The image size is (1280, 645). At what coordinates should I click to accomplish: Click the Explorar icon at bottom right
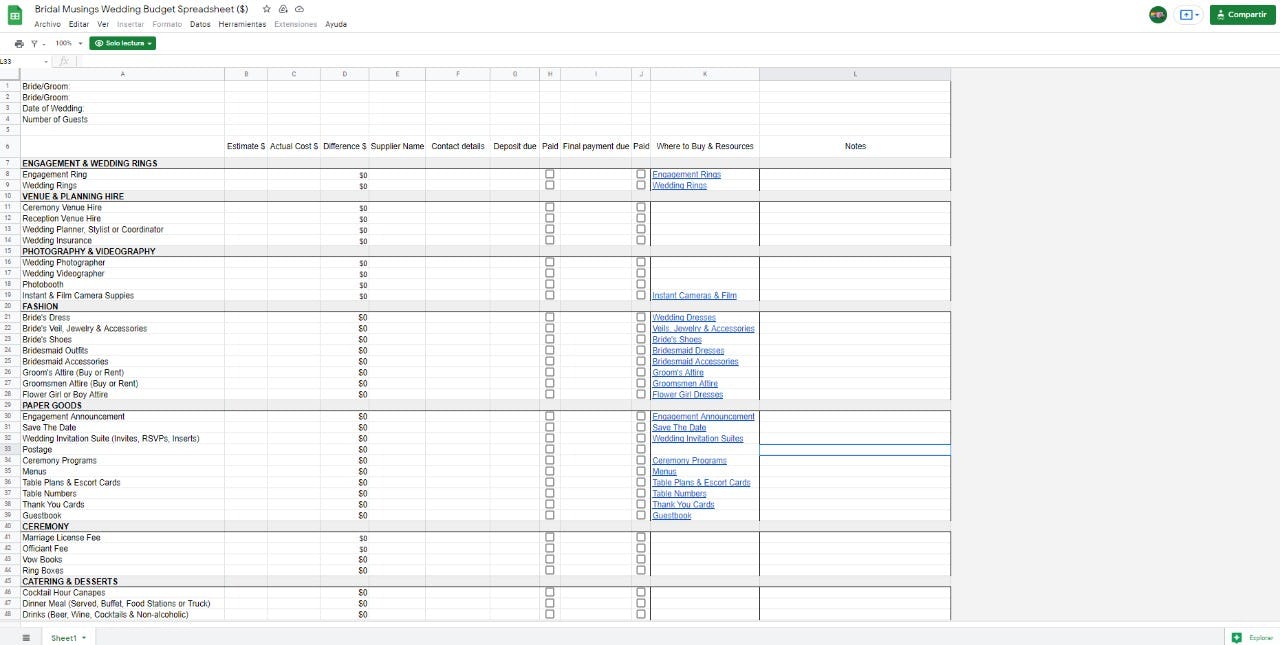pos(1237,637)
